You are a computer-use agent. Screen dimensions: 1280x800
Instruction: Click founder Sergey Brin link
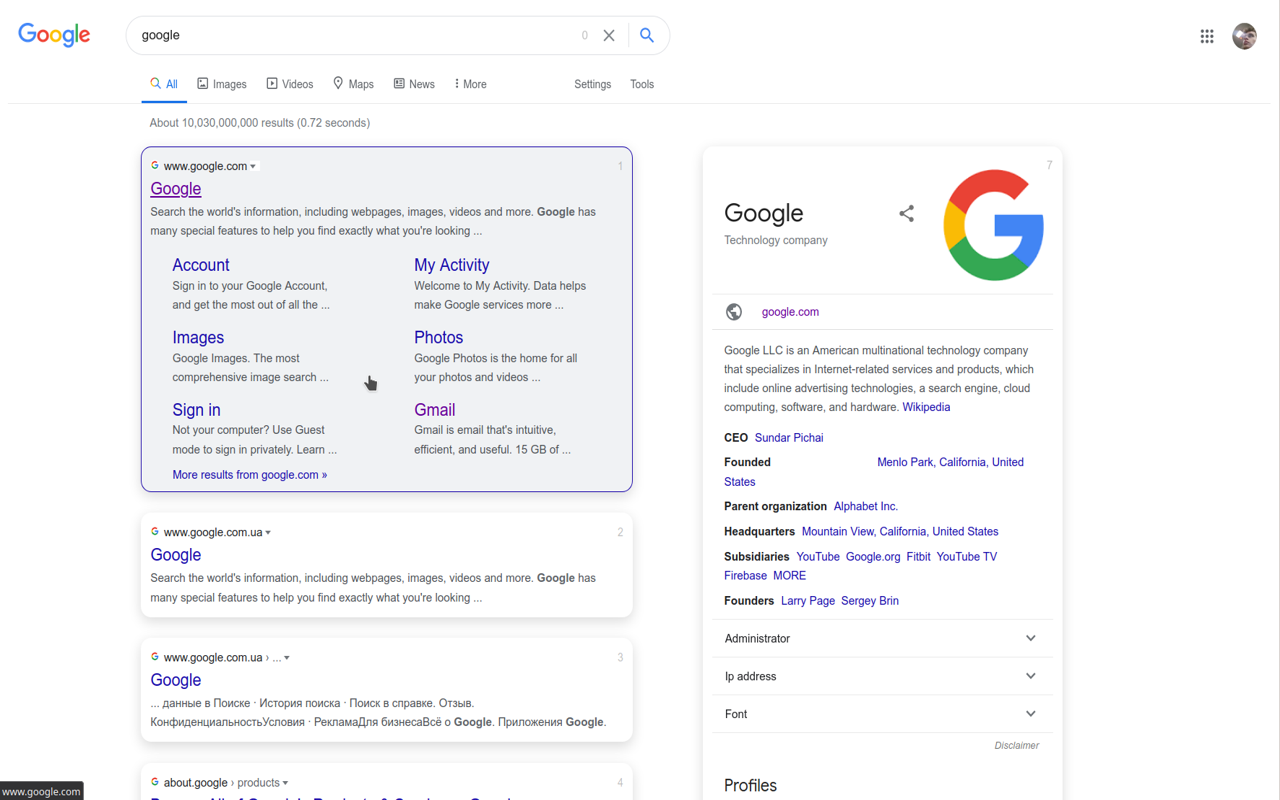click(870, 601)
